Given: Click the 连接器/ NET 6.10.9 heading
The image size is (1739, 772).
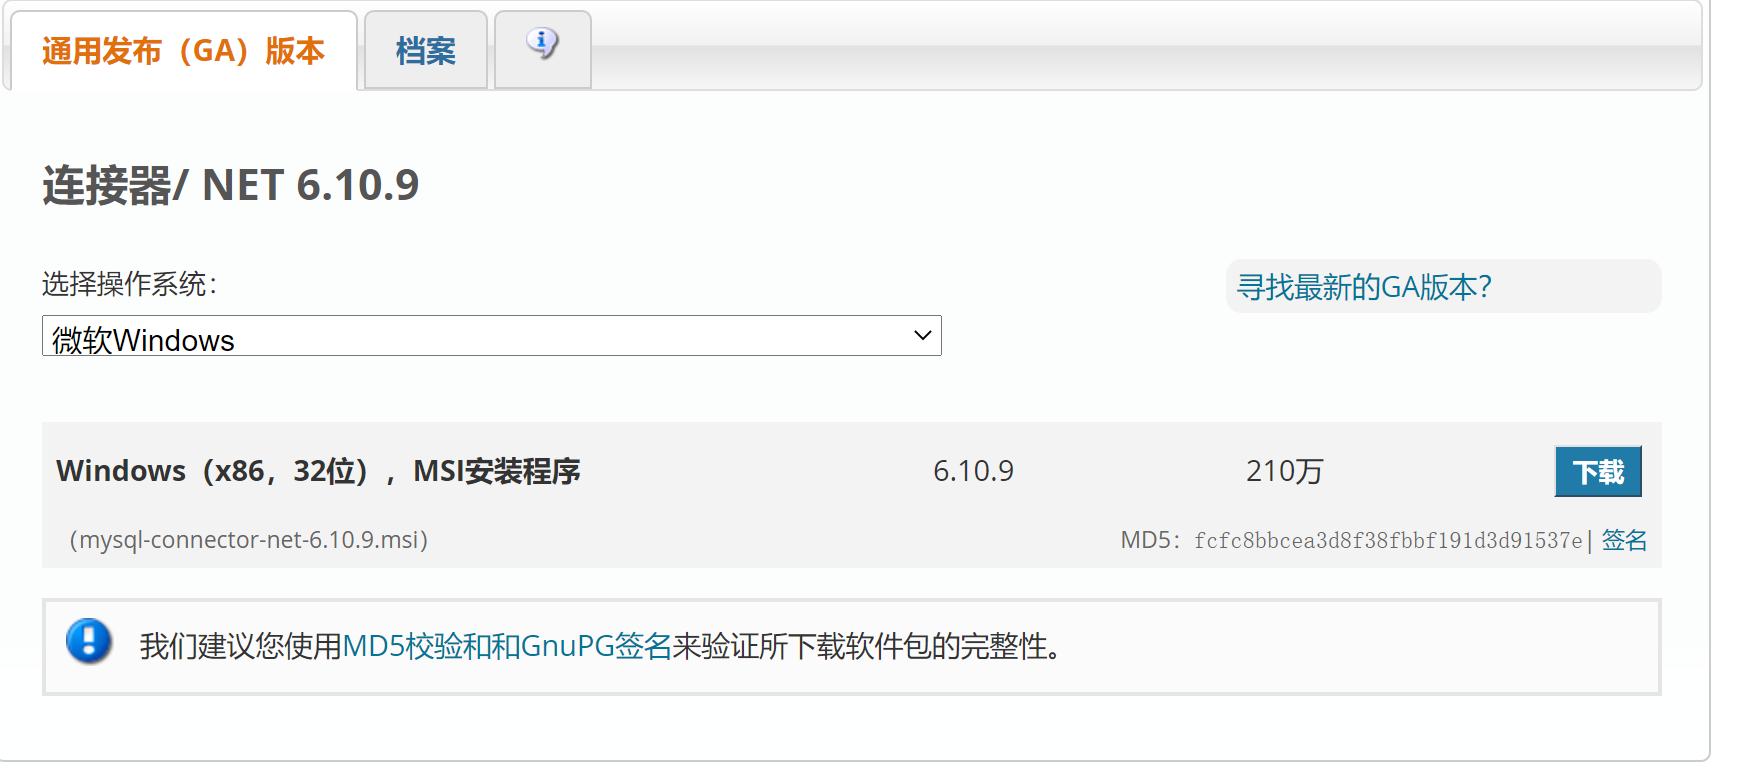Looking at the screenshot, I should click(231, 185).
